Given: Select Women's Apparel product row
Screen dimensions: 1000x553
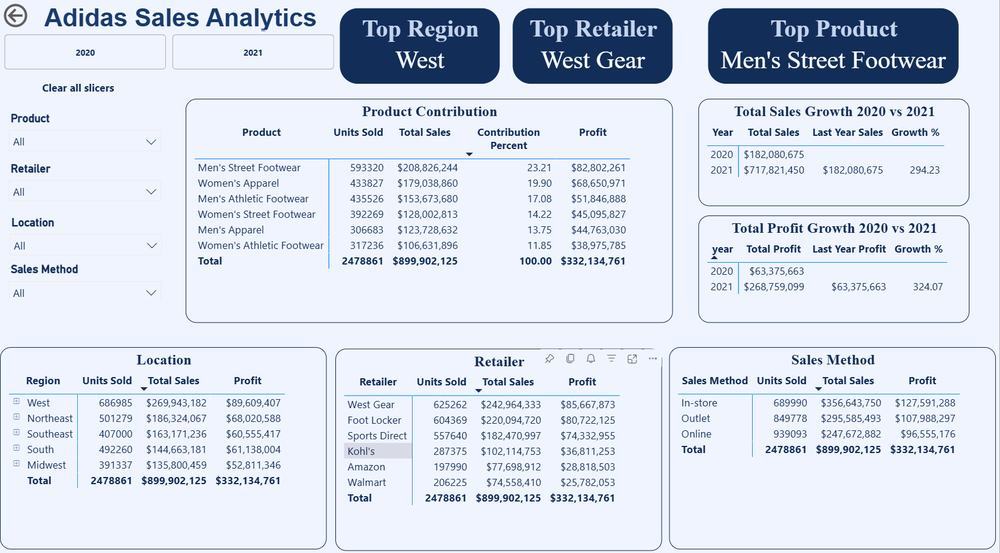Looking at the screenshot, I should click(x=412, y=183).
